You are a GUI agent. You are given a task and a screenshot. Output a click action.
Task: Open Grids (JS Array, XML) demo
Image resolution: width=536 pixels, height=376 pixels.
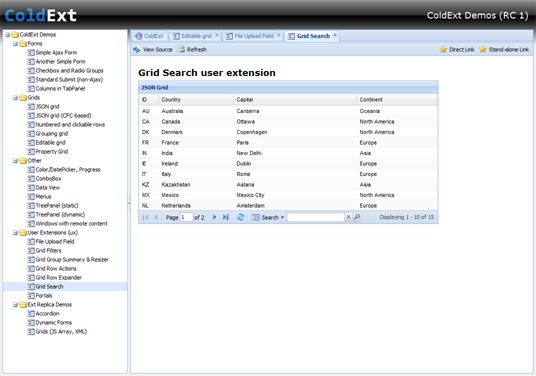click(x=62, y=332)
